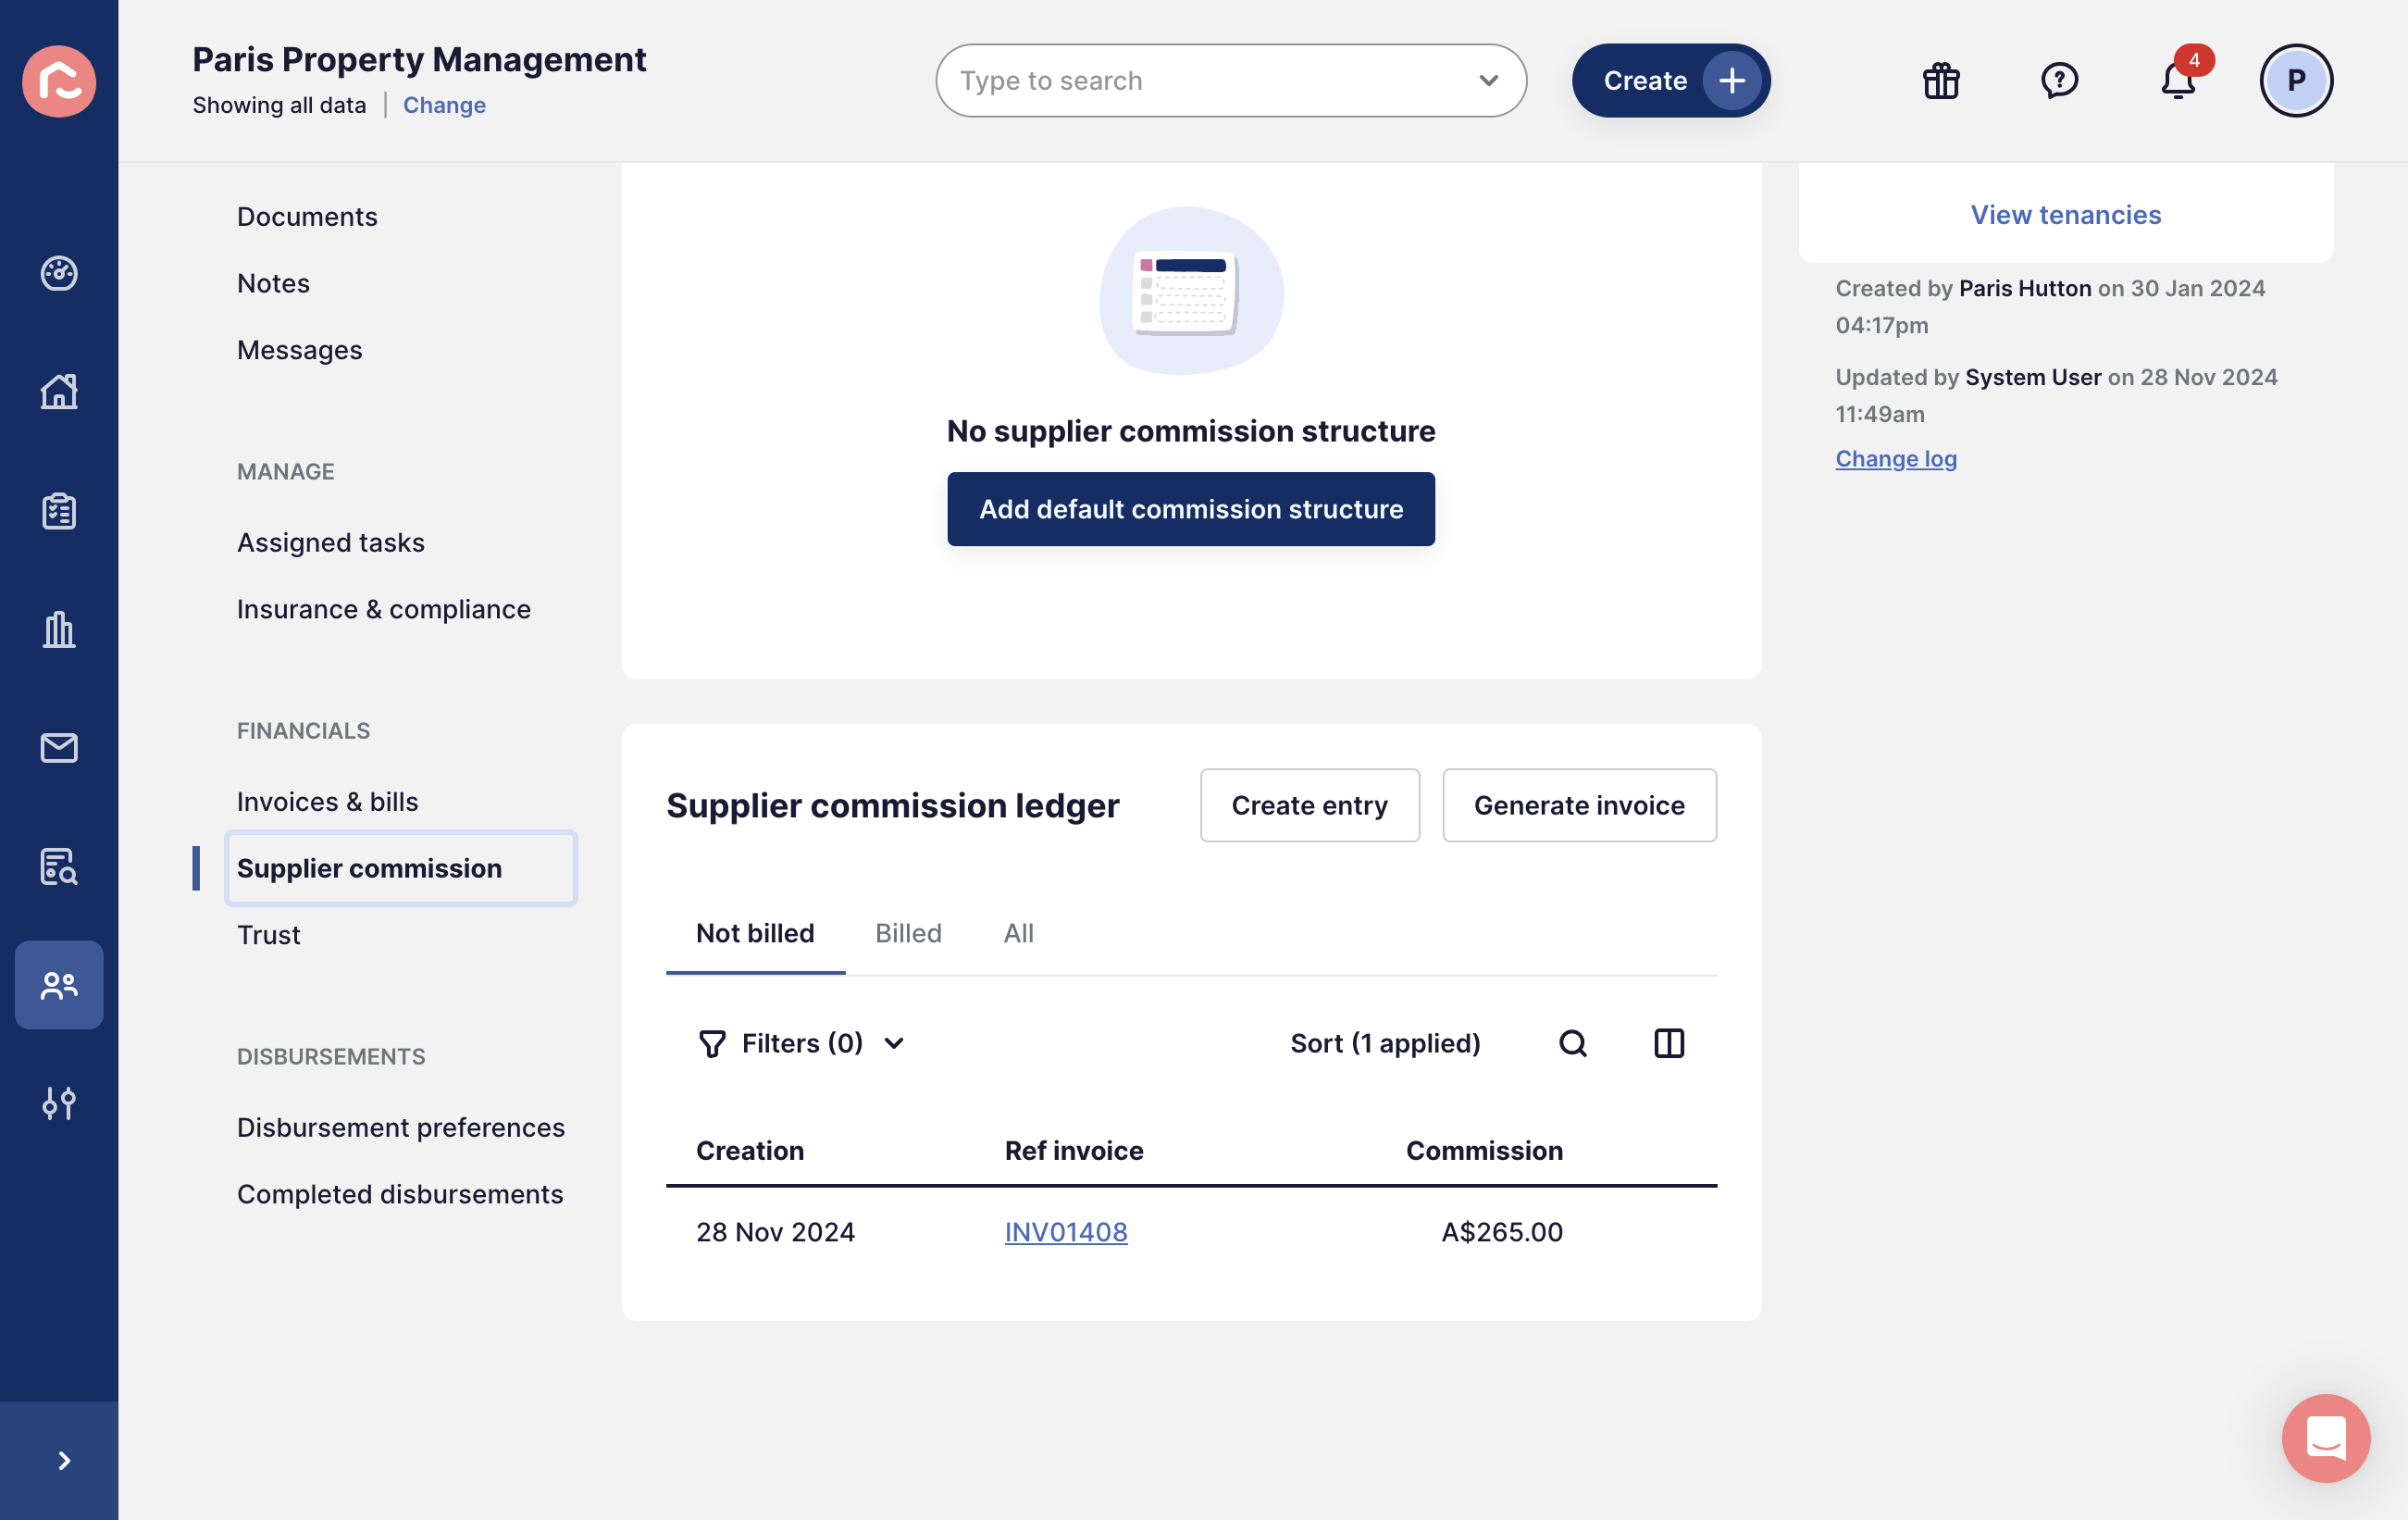Open the accounting bar chart icon
The image size is (2408, 1520).
[59, 629]
